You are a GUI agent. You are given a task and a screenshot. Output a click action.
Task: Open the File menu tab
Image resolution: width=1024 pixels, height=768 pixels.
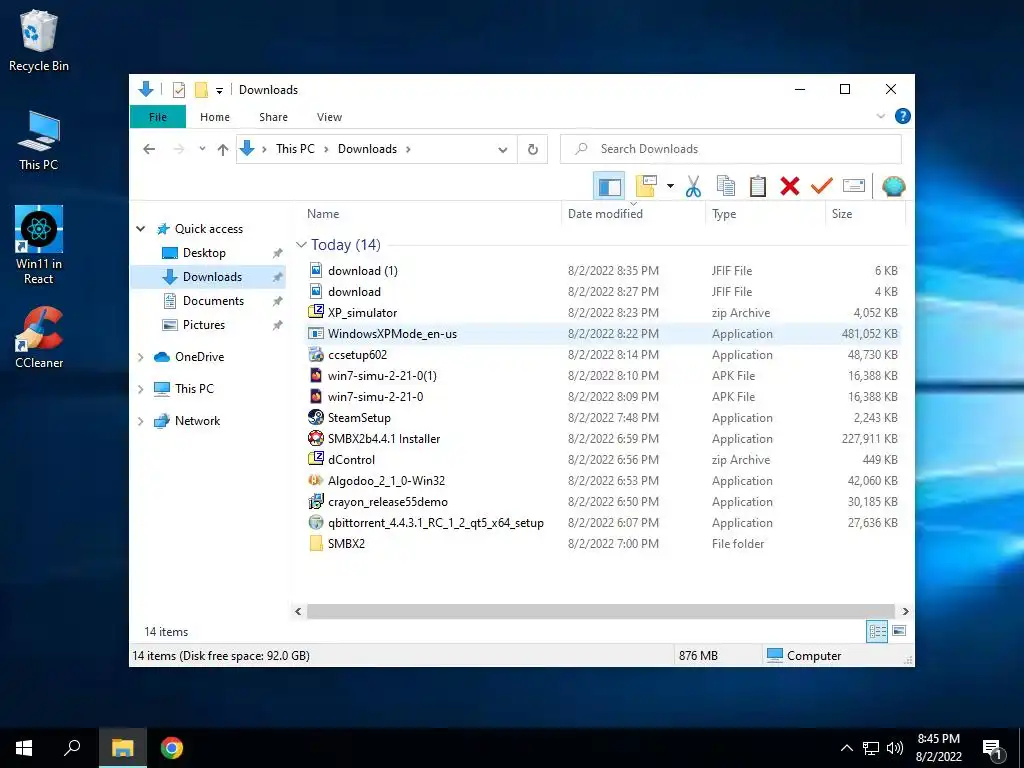pyautogui.click(x=157, y=117)
